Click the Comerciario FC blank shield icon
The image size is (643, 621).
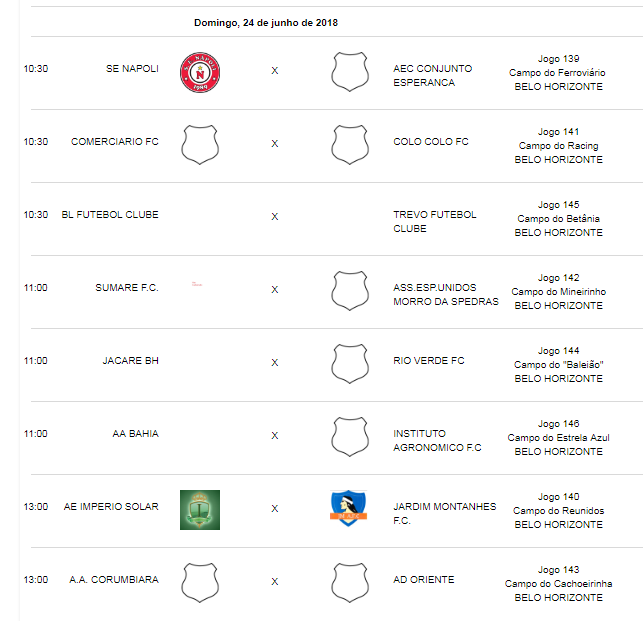tap(200, 145)
